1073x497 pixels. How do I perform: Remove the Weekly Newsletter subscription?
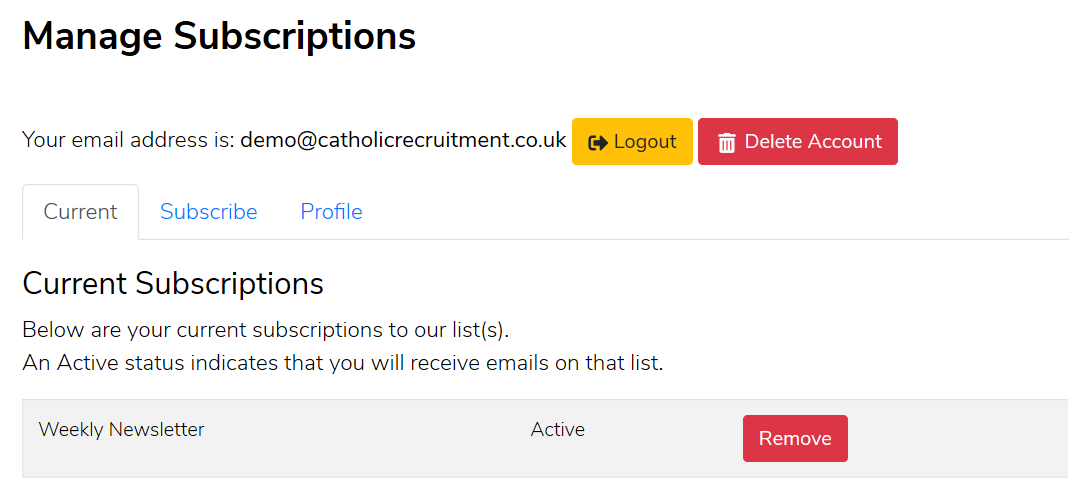(x=795, y=438)
